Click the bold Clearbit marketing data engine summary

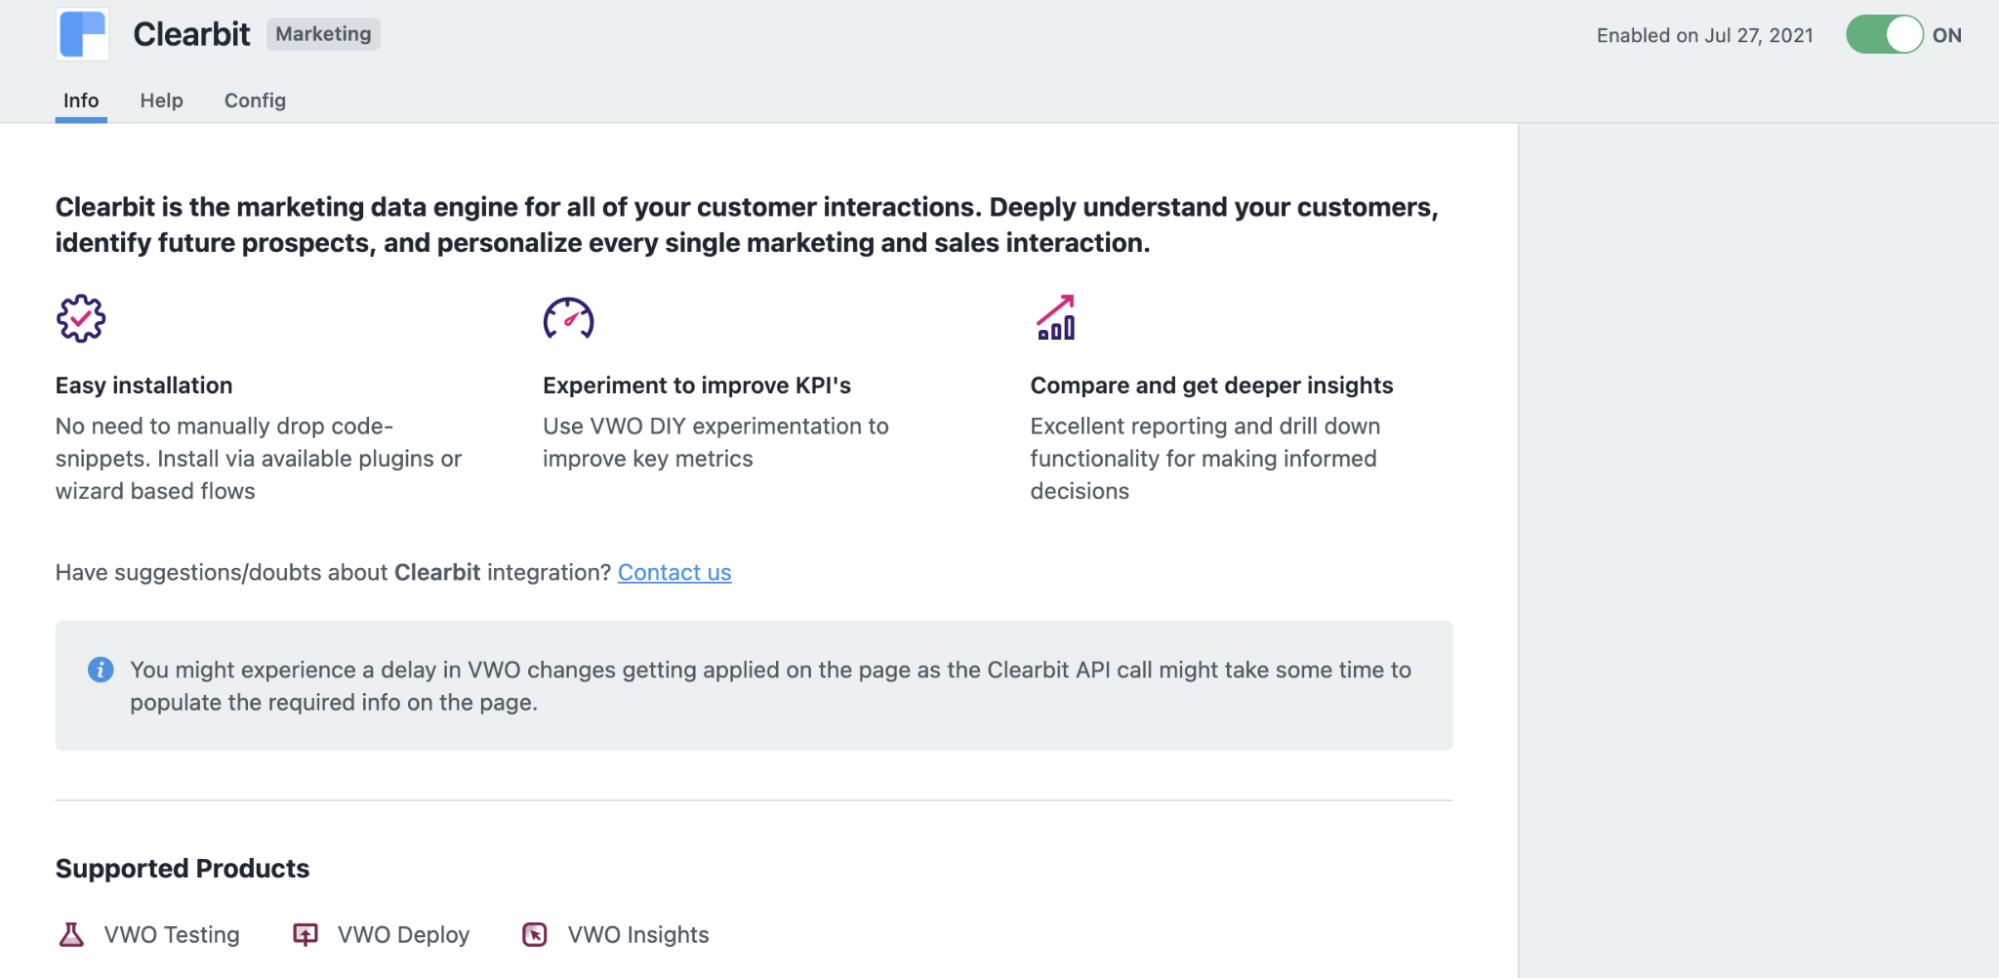tap(746, 225)
